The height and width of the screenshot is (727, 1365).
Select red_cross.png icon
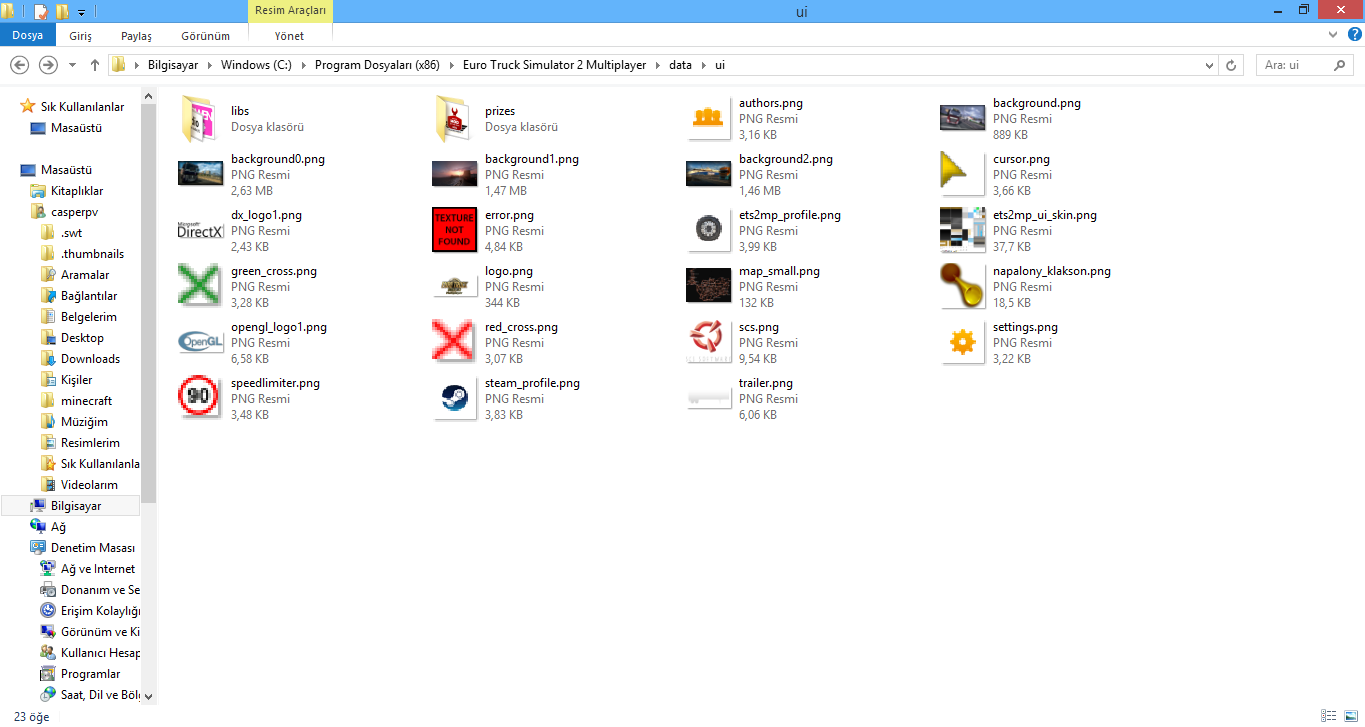454,341
